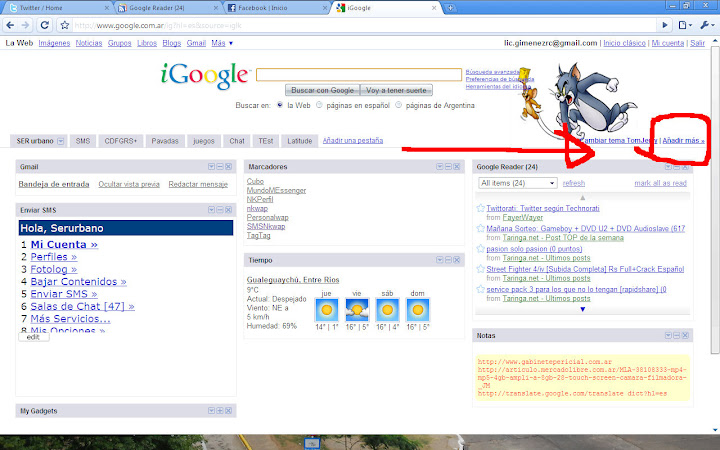Open the Añadir una pestaña link
Screen dimensions: 720x450
353,141
